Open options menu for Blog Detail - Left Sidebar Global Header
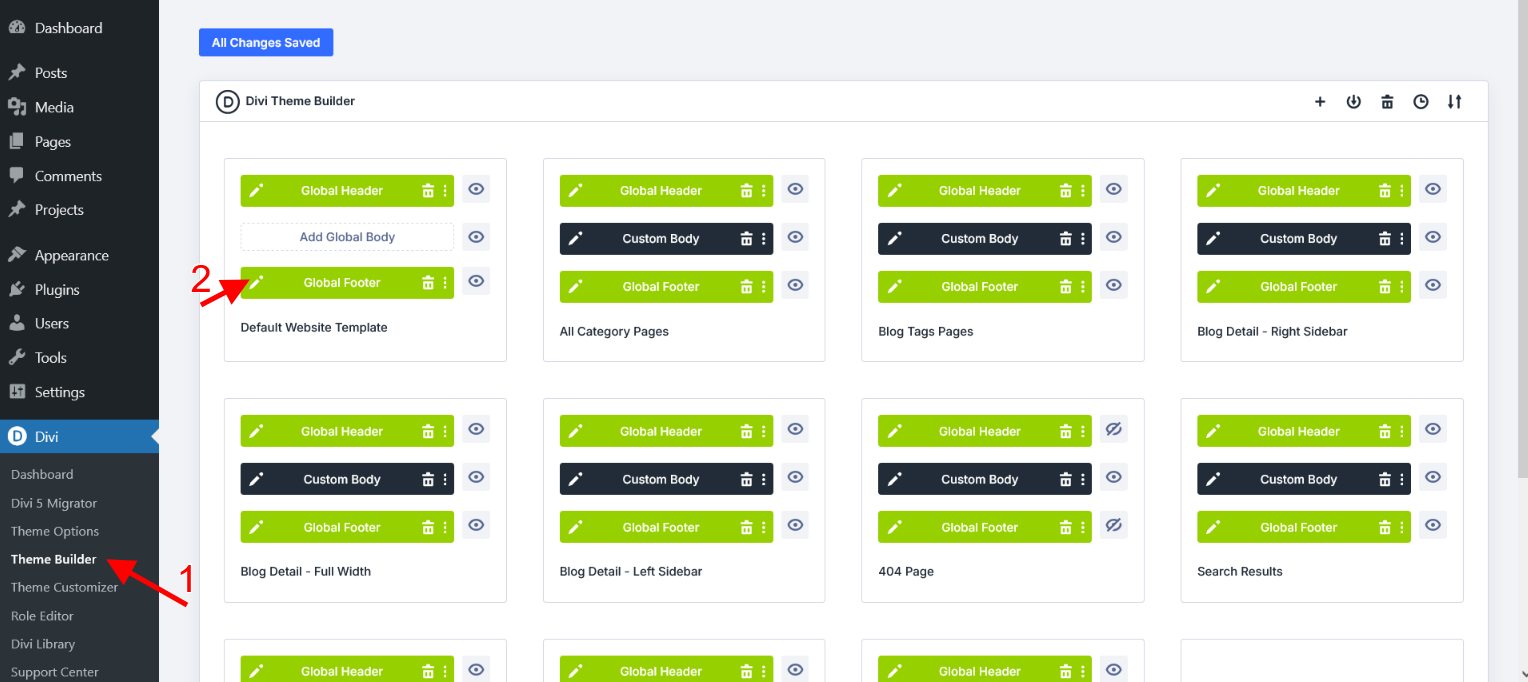Viewport: 1528px width, 682px height. 764,432
